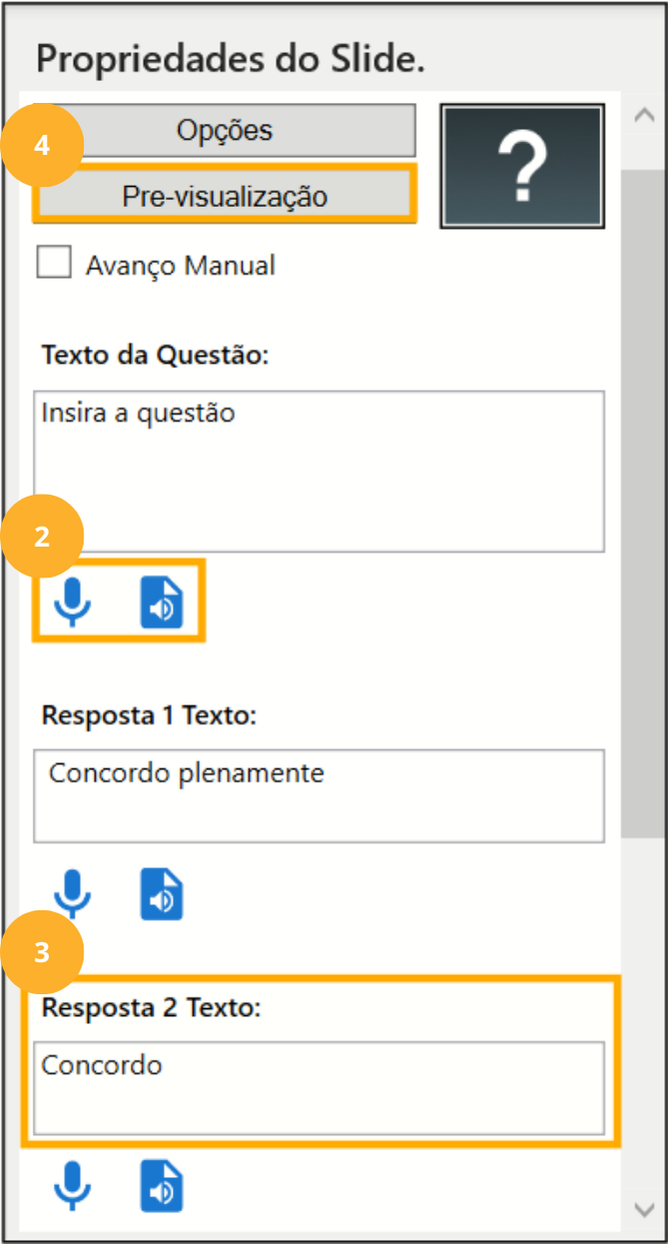This screenshot has height=1244, width=668.
Task: Click the microphone icon under Resposta 2
Action: click(x=72, y=1185)
